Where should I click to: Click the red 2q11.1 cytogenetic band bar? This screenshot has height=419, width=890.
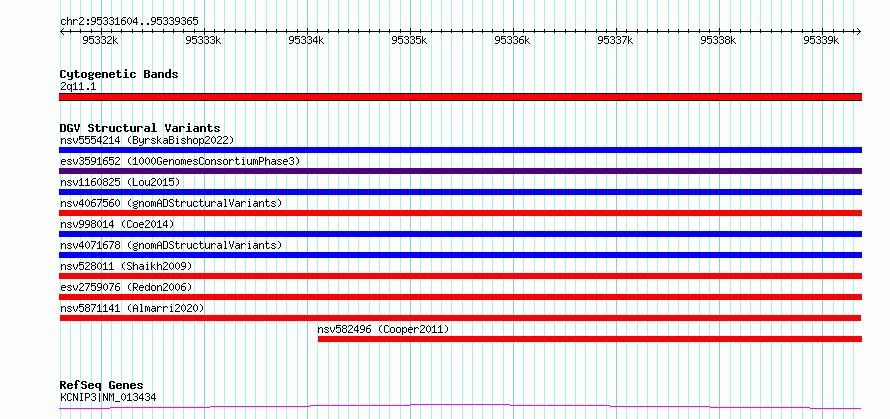click(460, 97)
